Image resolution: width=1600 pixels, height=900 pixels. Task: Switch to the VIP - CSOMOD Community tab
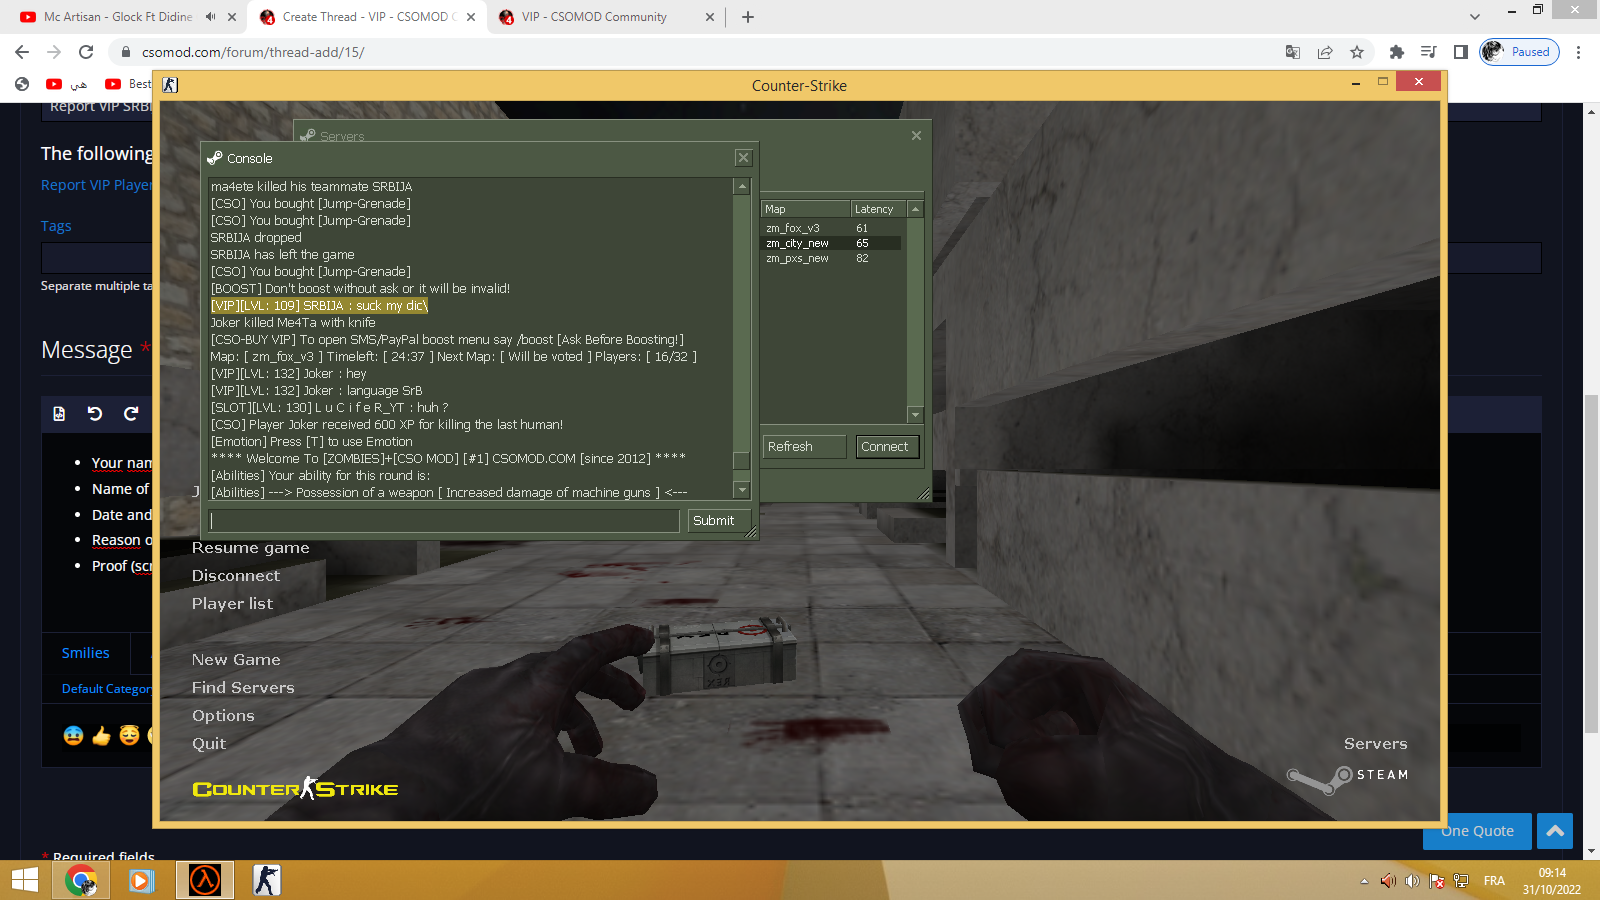[594, 17]
